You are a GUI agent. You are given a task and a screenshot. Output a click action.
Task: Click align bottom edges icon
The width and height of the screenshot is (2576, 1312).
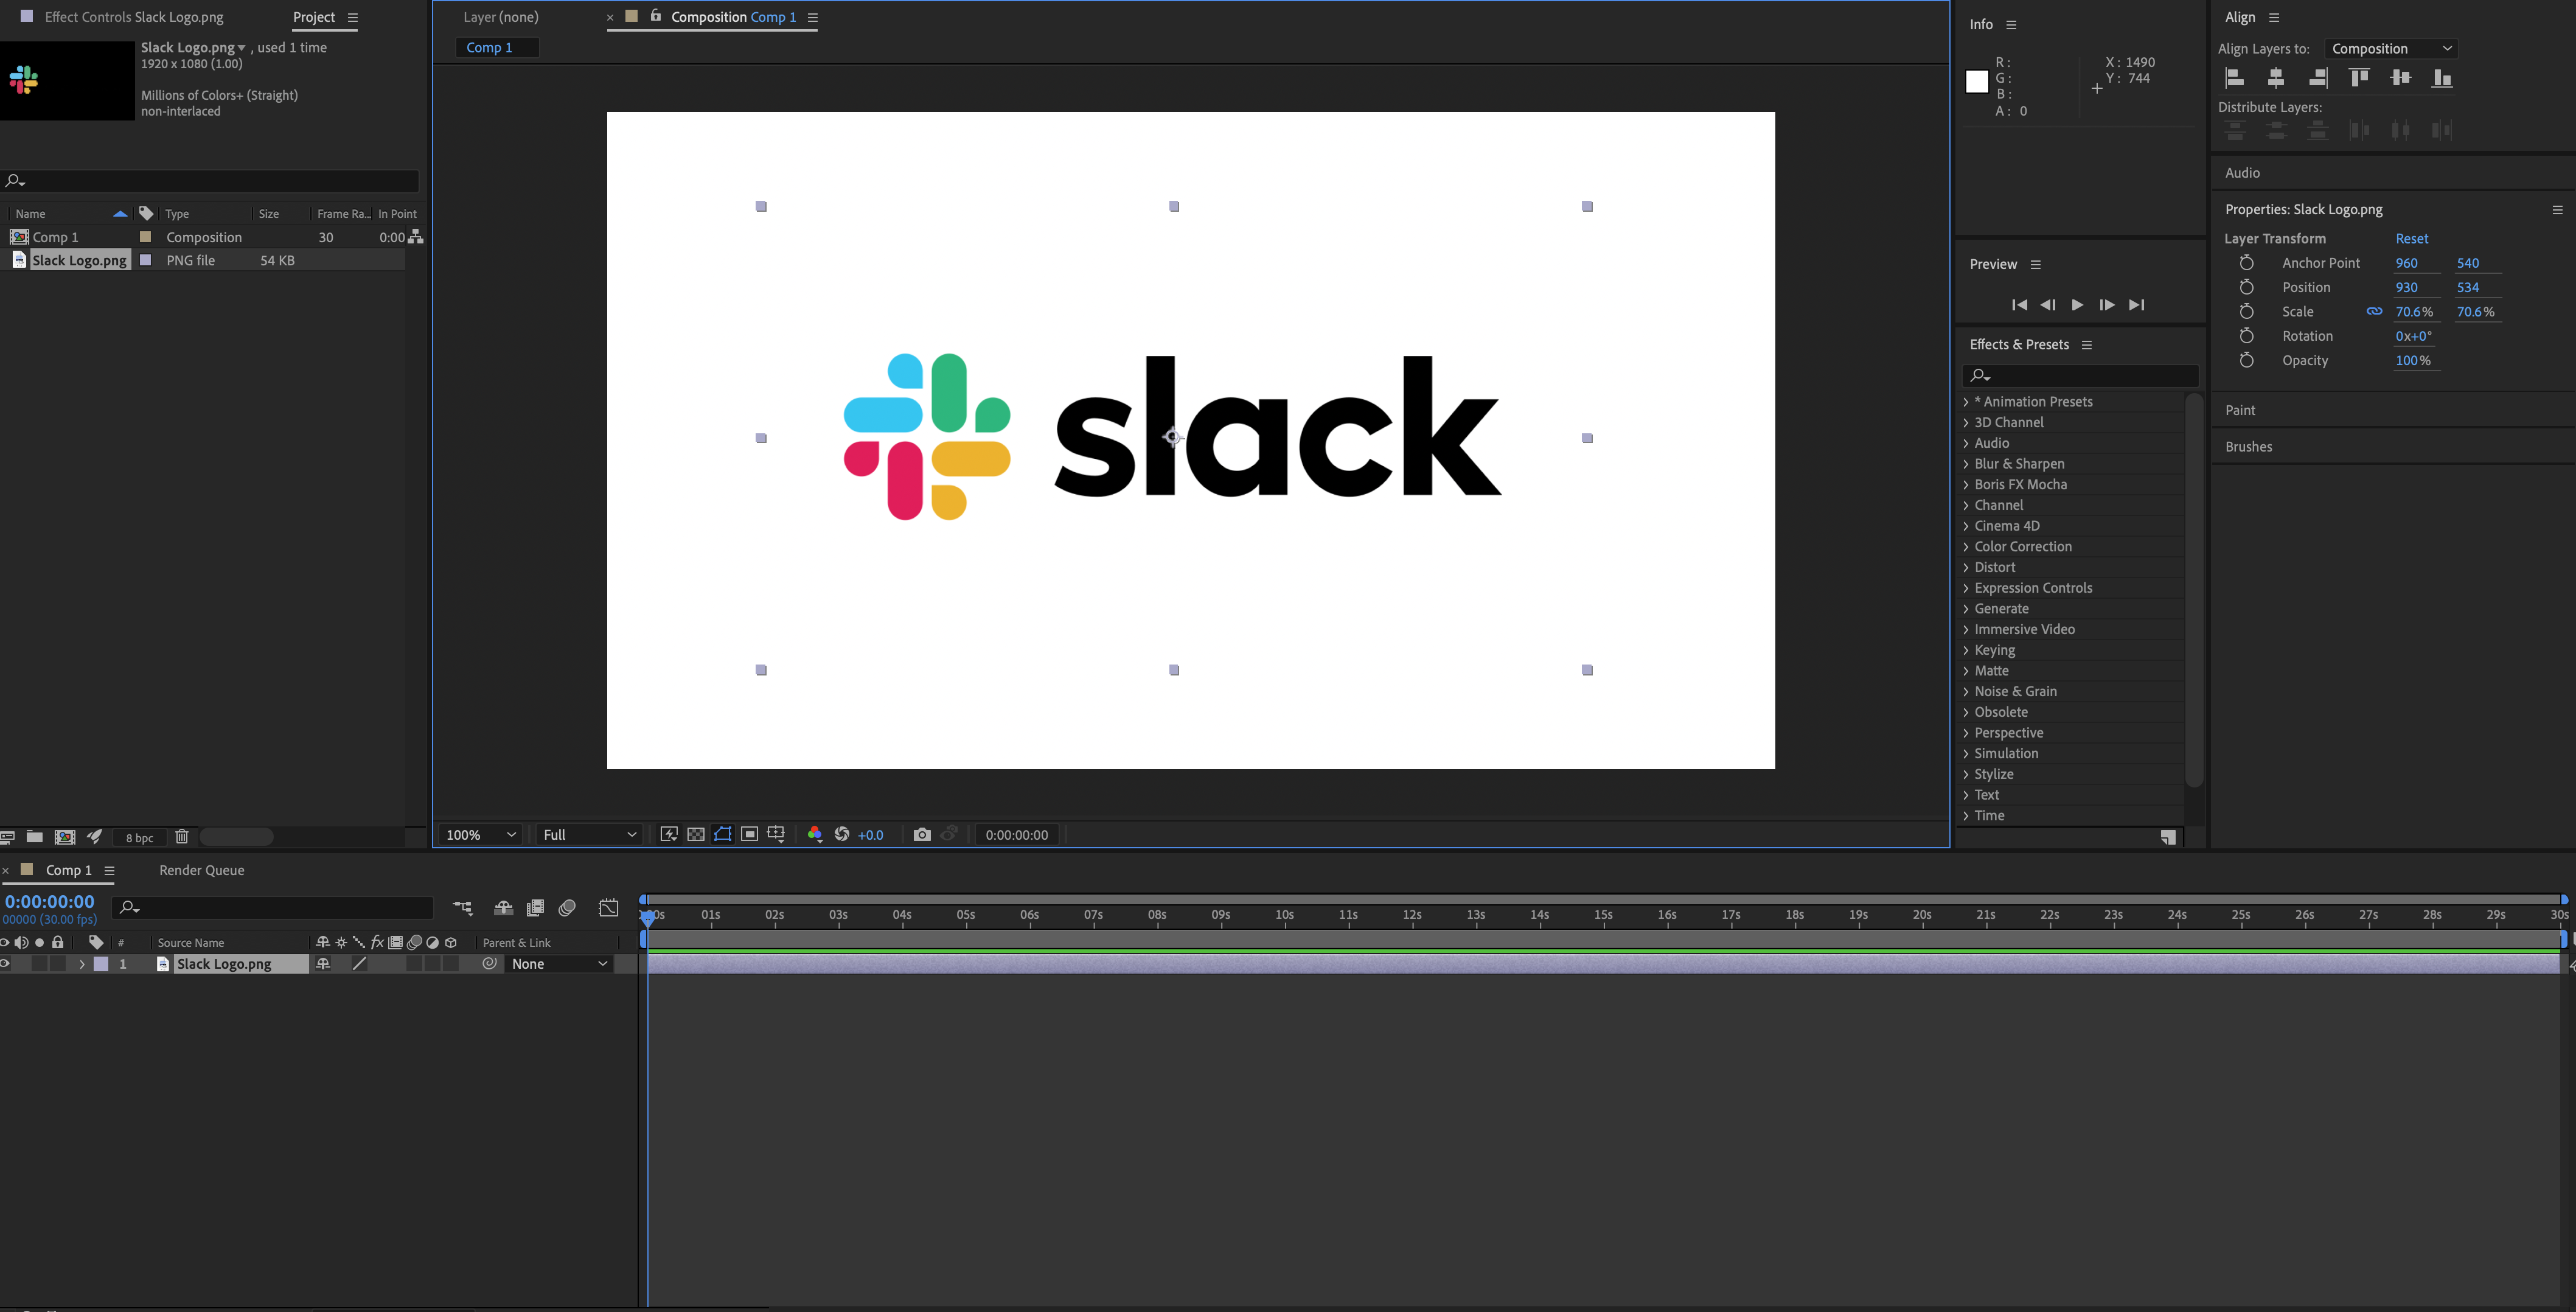click(x=2442, y=78)
